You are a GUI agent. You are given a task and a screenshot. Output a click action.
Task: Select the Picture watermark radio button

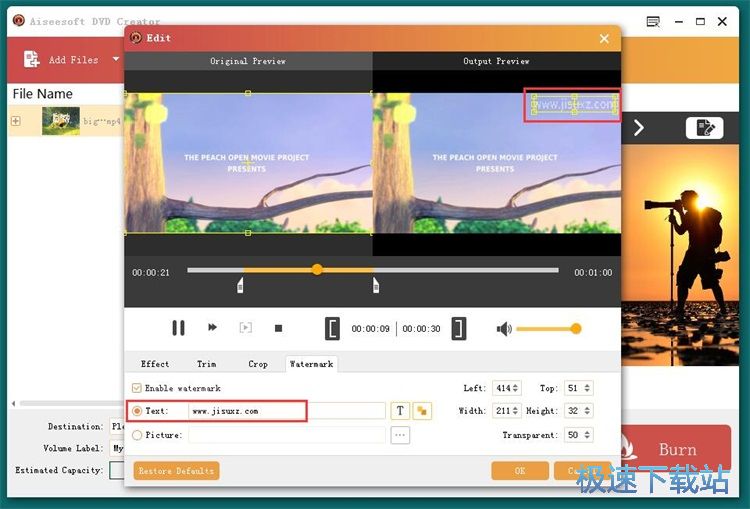point(137,435)
